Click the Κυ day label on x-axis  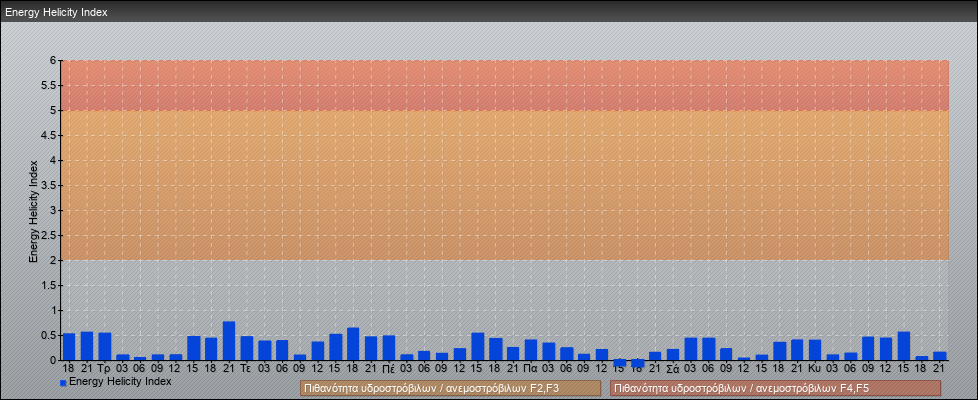[x=815, y=368]
